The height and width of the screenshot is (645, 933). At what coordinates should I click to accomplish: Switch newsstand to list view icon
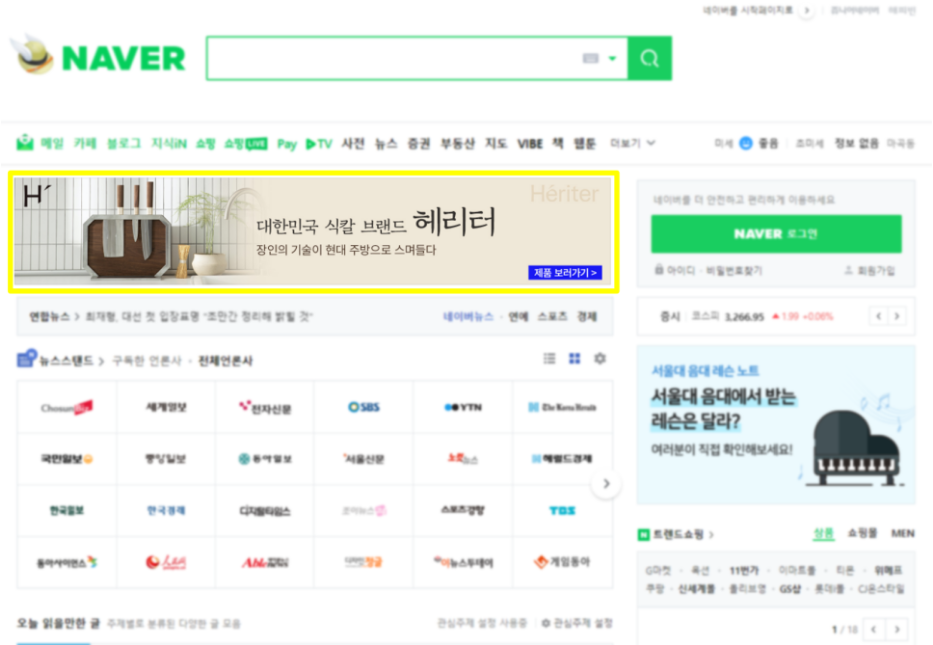pos(549,358)
